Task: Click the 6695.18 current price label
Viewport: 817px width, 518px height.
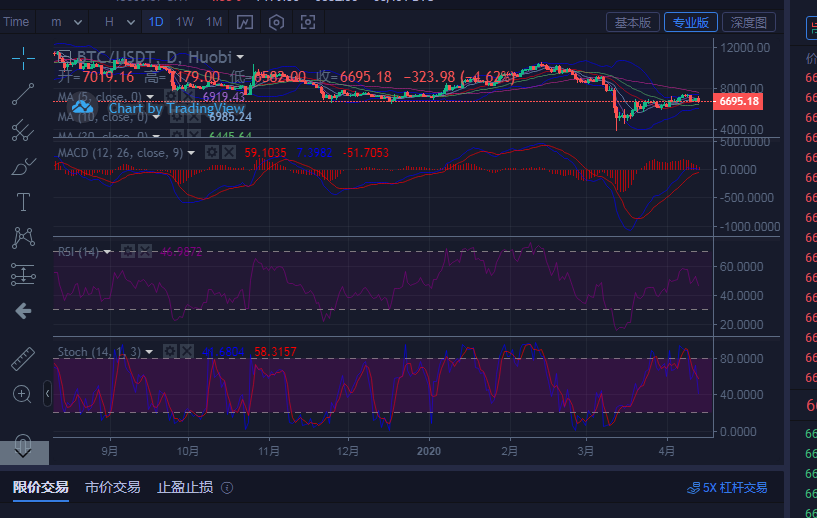Action: point(738,101)
